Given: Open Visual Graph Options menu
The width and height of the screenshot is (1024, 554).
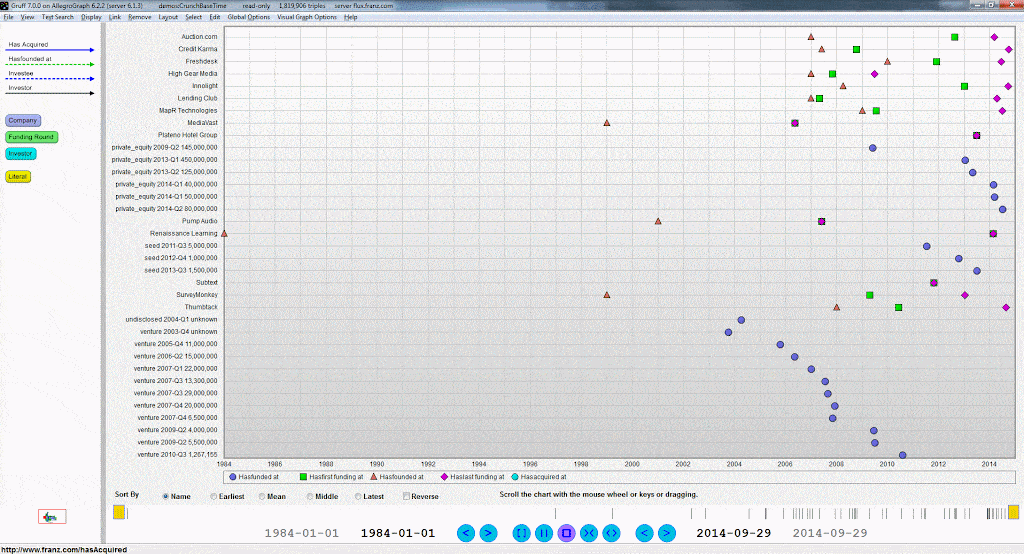Looking at the screenshot, I should 307,17.
